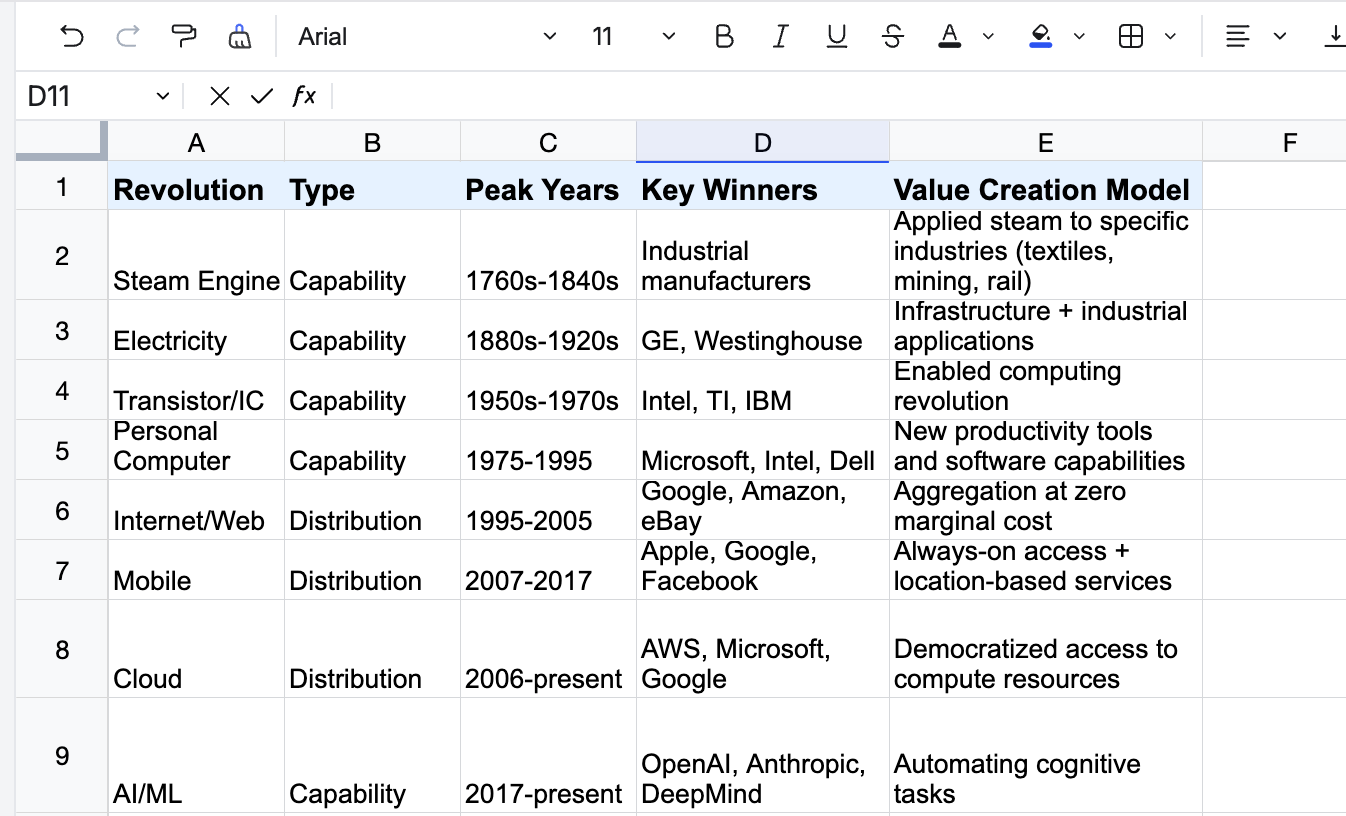Expand the fill color options arrow
Screen dimensions: 1346x816
(1079, 37)
